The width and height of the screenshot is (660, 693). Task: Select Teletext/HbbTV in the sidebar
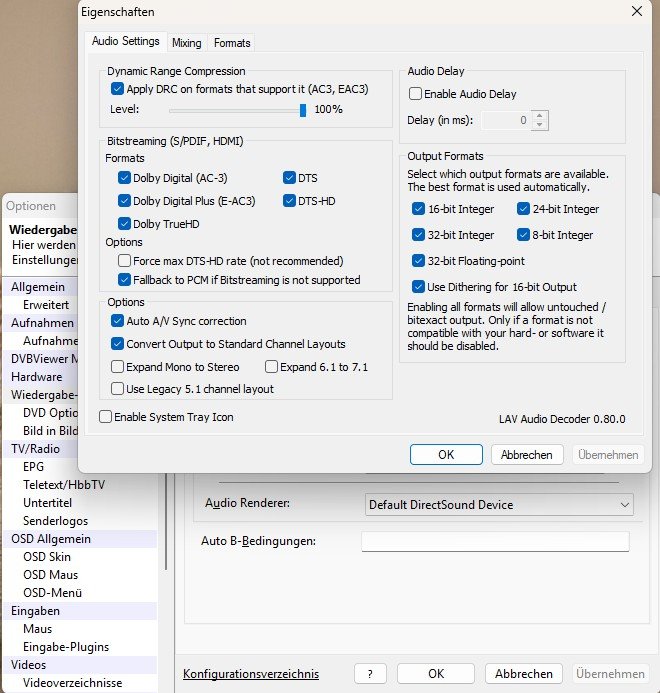pyautogui.click(x=62, y=485)
